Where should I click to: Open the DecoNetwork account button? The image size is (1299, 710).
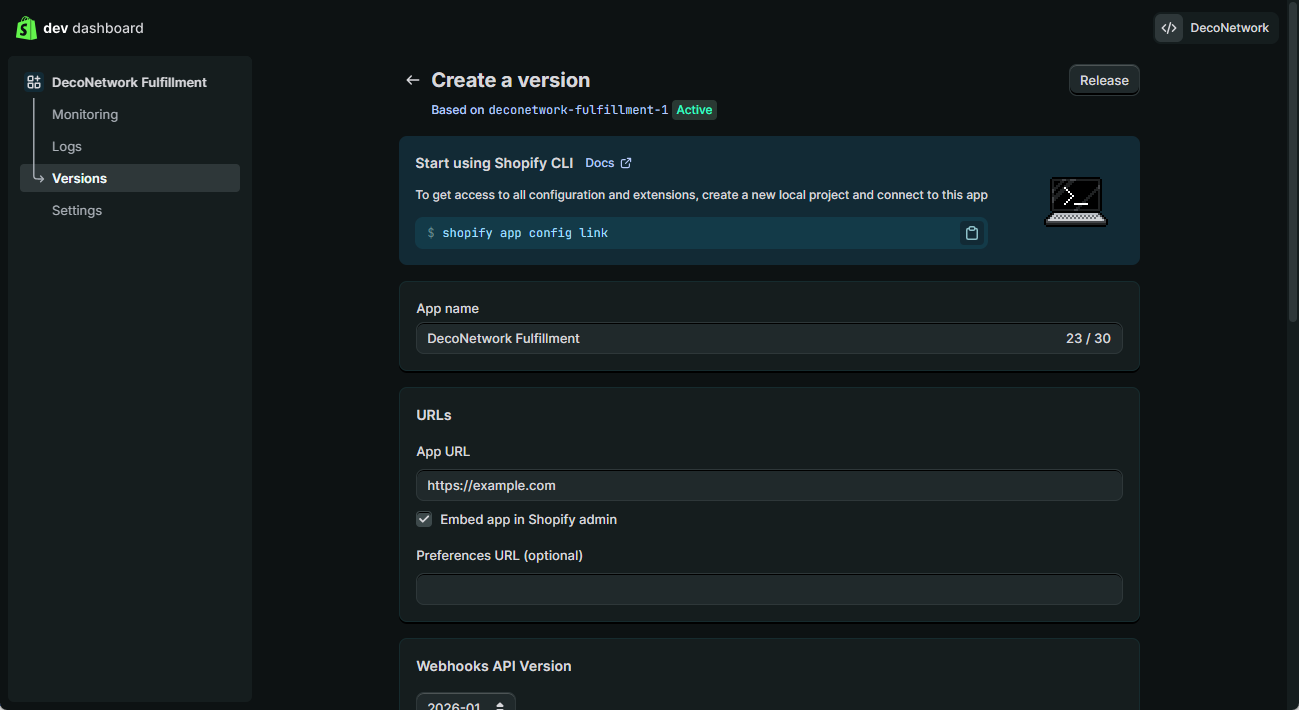[1216, 28]
